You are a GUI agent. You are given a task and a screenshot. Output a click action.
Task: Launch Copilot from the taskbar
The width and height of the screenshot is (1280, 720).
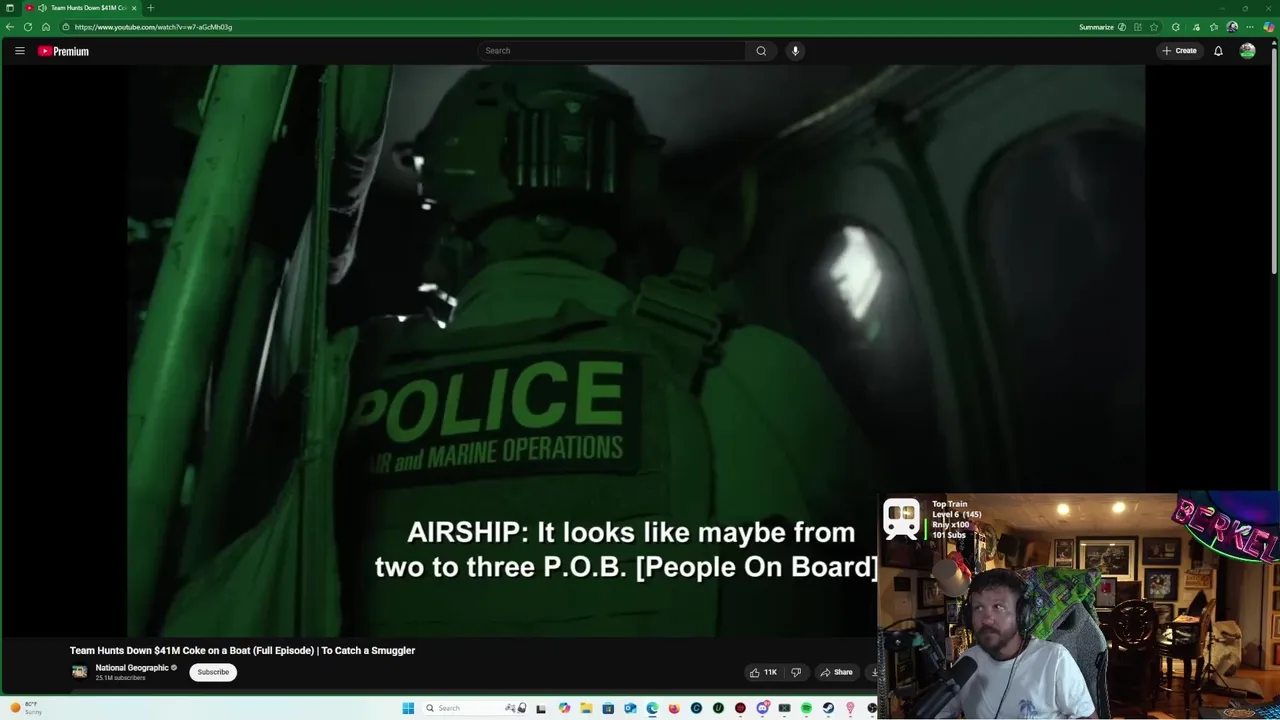tap(564, 708)
